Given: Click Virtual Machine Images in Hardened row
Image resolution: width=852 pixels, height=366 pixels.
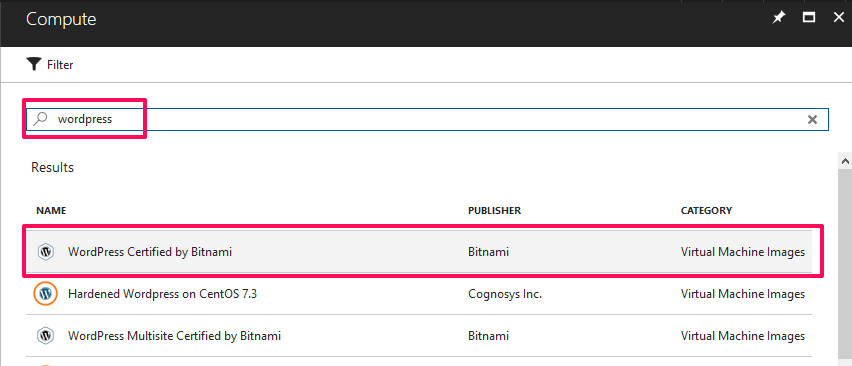Looking at the screenshot, I should pos(743,294).
